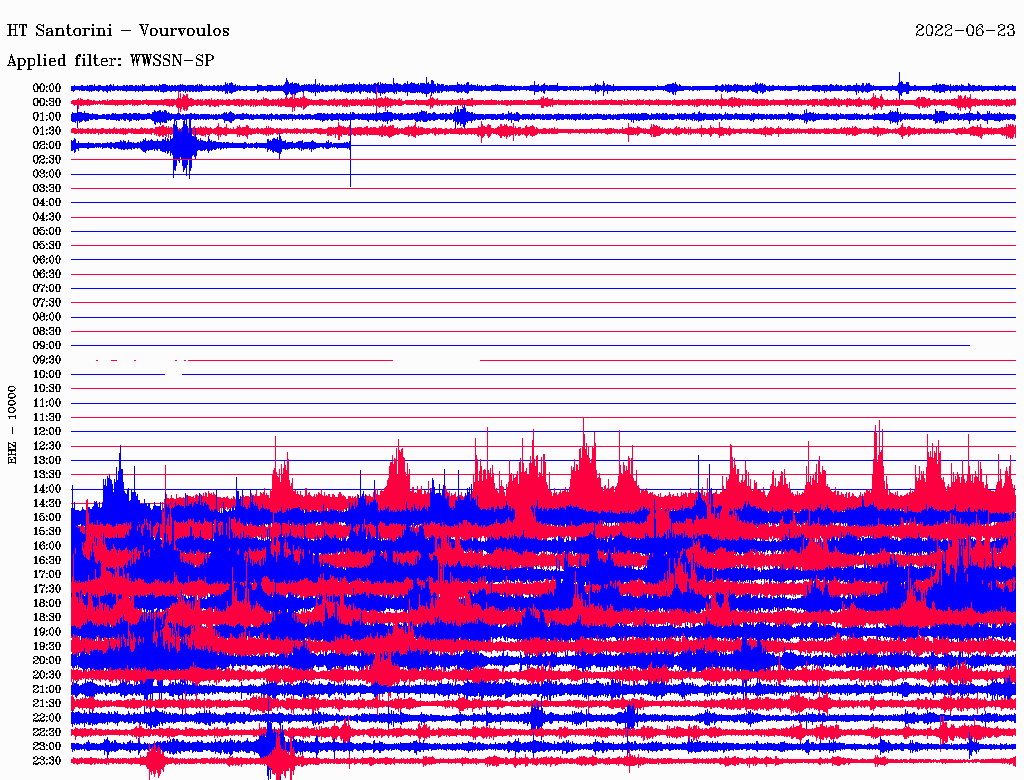Click the 18:00 time label

[47, 603]
